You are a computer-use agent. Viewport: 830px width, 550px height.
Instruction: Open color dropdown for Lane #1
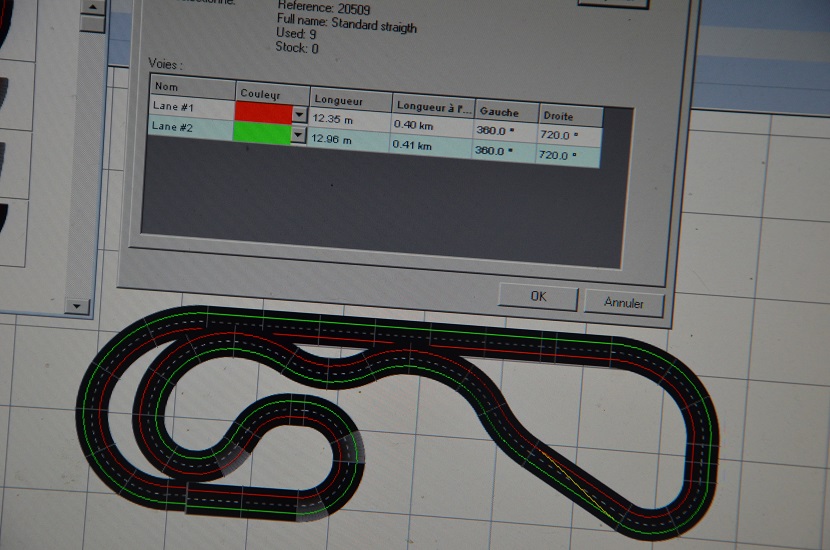[300, 115]
